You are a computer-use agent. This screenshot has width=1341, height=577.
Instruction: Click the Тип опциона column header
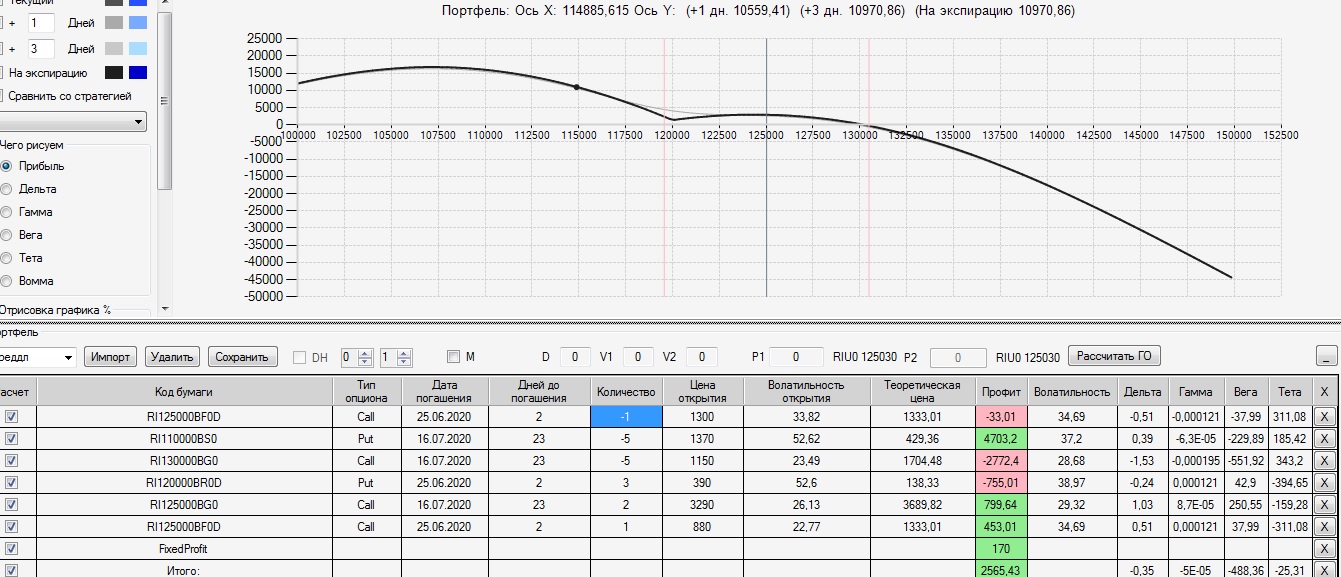[367, 391]
